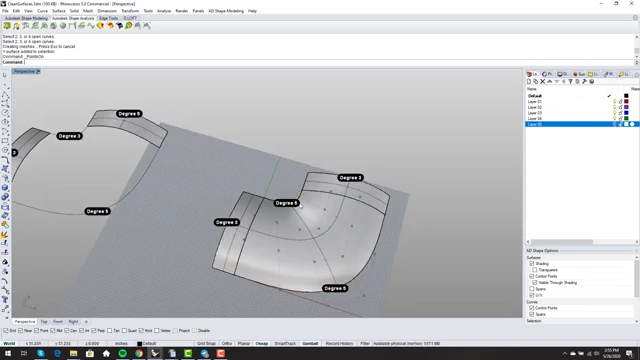The height and width of the screenshot is (360, 640).
Task: Open File Explorer from taskbar
Action: coord(73,353)
